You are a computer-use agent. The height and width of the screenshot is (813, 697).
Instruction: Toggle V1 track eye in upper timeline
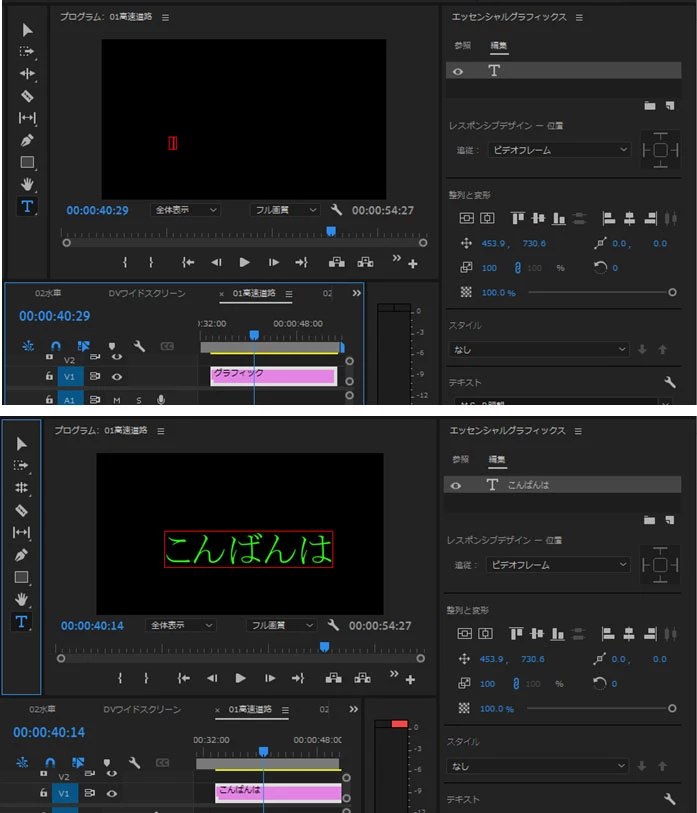(117, 376)
